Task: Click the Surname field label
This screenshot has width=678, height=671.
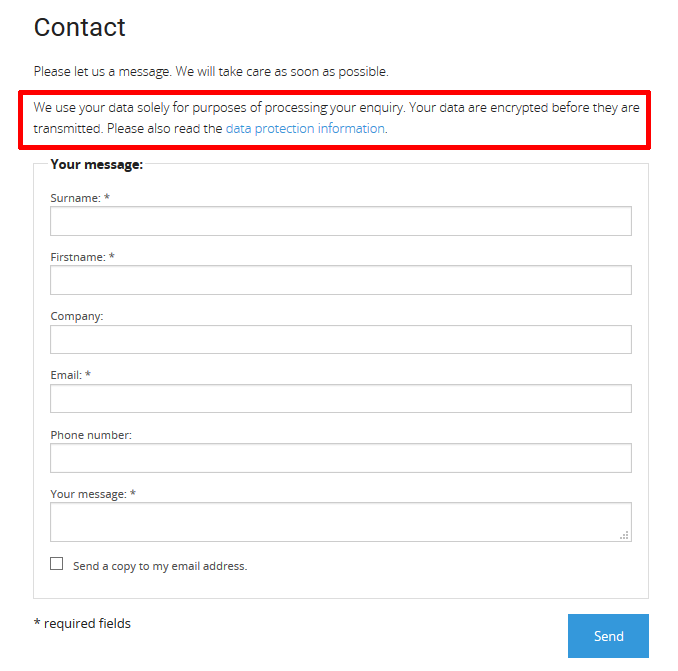Action: point(80,198)
